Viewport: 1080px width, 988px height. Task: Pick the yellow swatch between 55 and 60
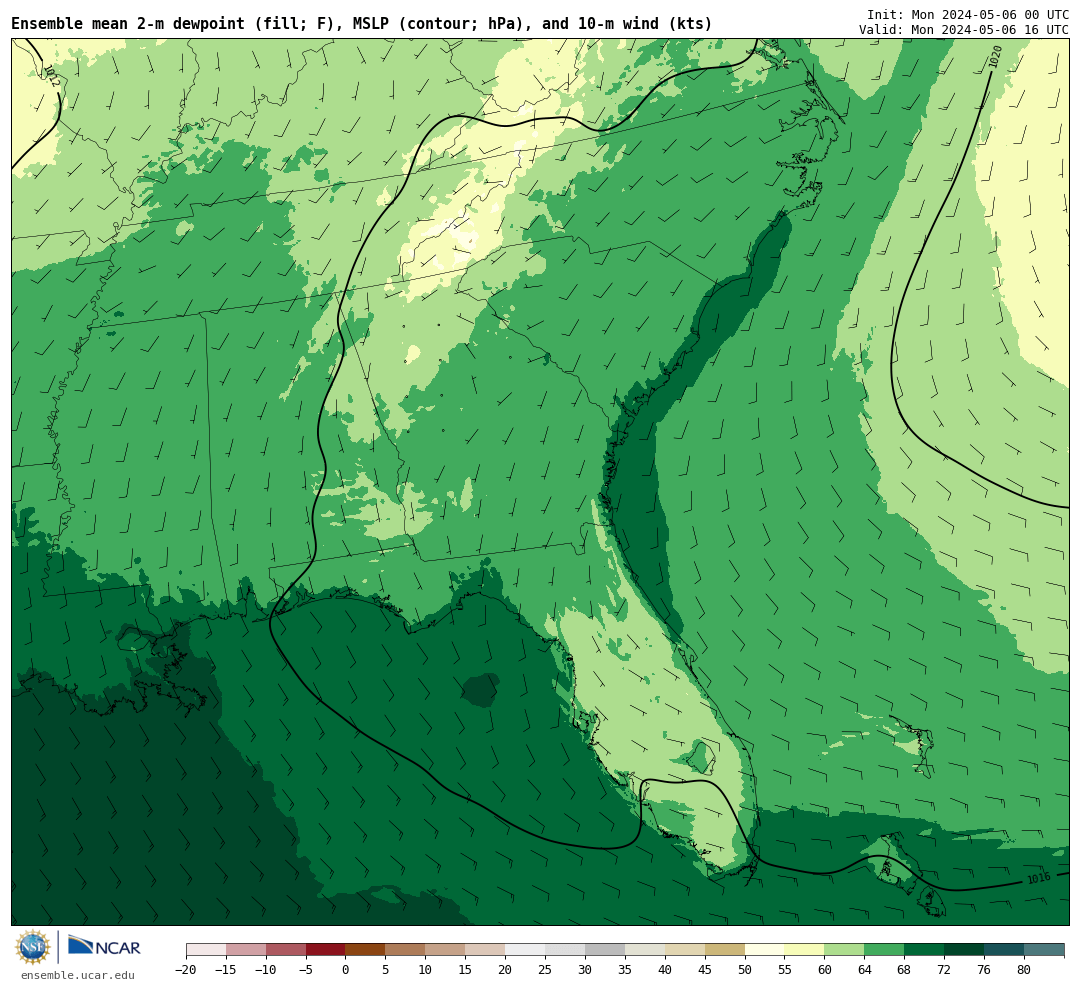coord(805,950)
